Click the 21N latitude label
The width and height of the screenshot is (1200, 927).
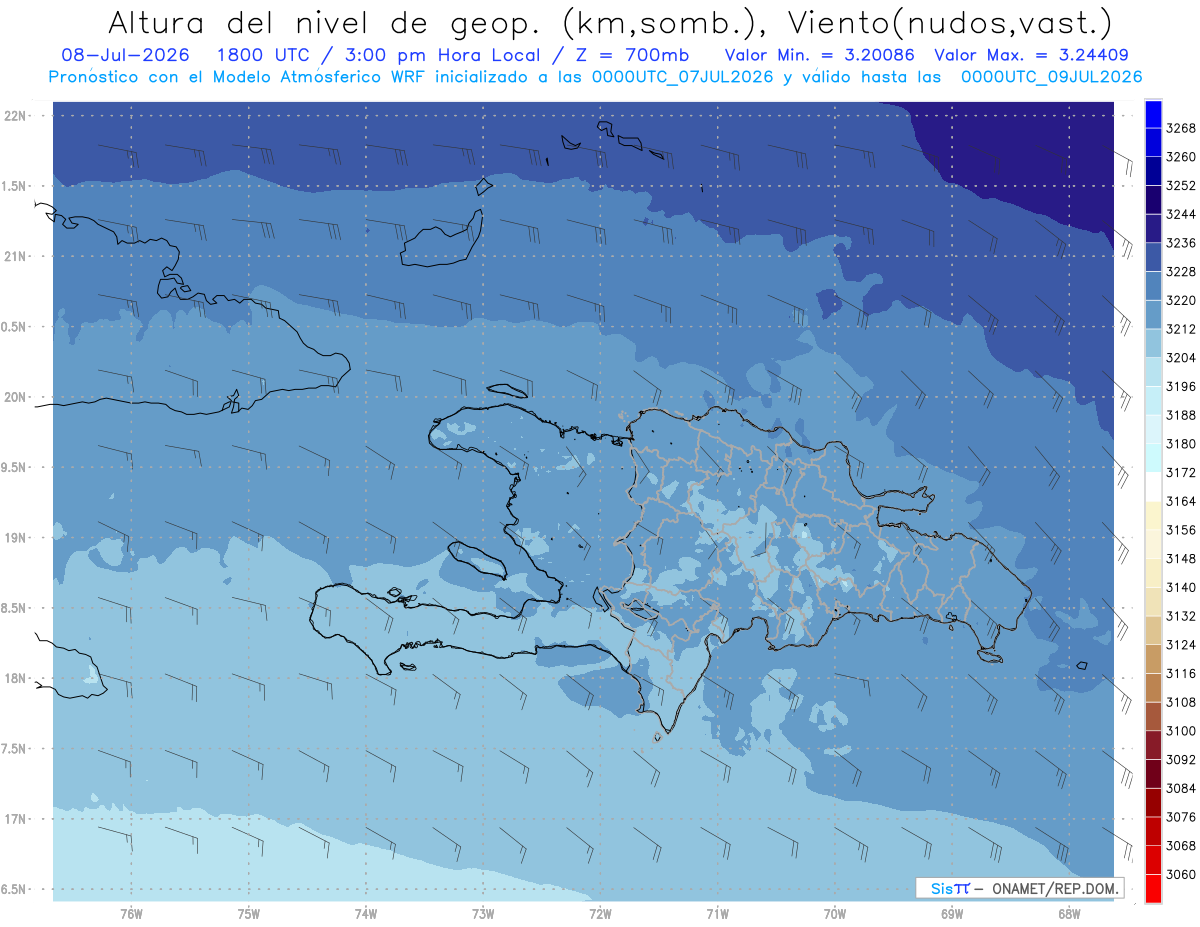(17, 257)
